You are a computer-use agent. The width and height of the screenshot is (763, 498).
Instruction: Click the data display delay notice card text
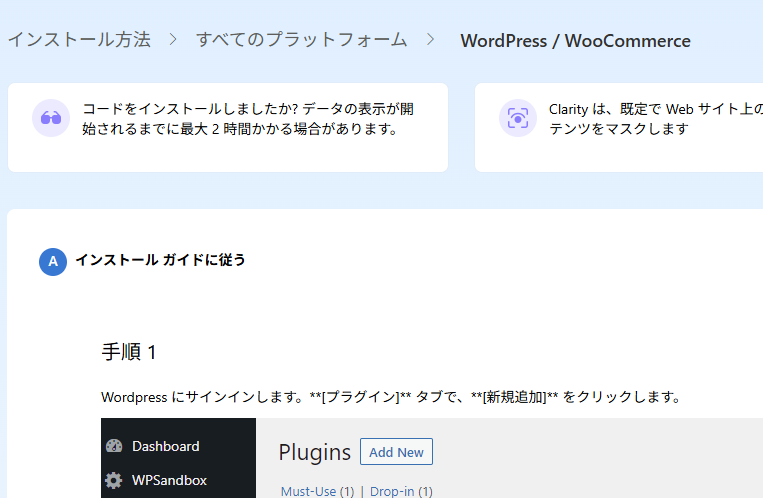tap(248, 119)
